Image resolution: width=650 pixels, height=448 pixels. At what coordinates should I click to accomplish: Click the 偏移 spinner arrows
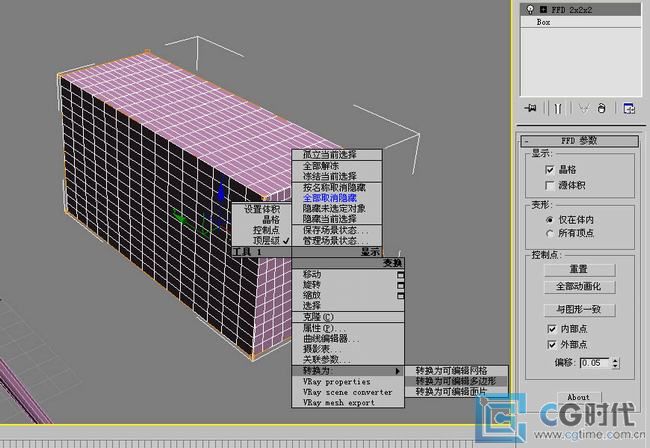(615, 363)
